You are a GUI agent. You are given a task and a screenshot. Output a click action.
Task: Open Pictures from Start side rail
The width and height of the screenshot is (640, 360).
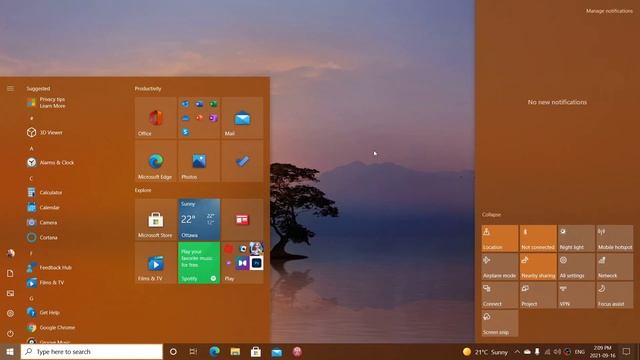[11, 293]
